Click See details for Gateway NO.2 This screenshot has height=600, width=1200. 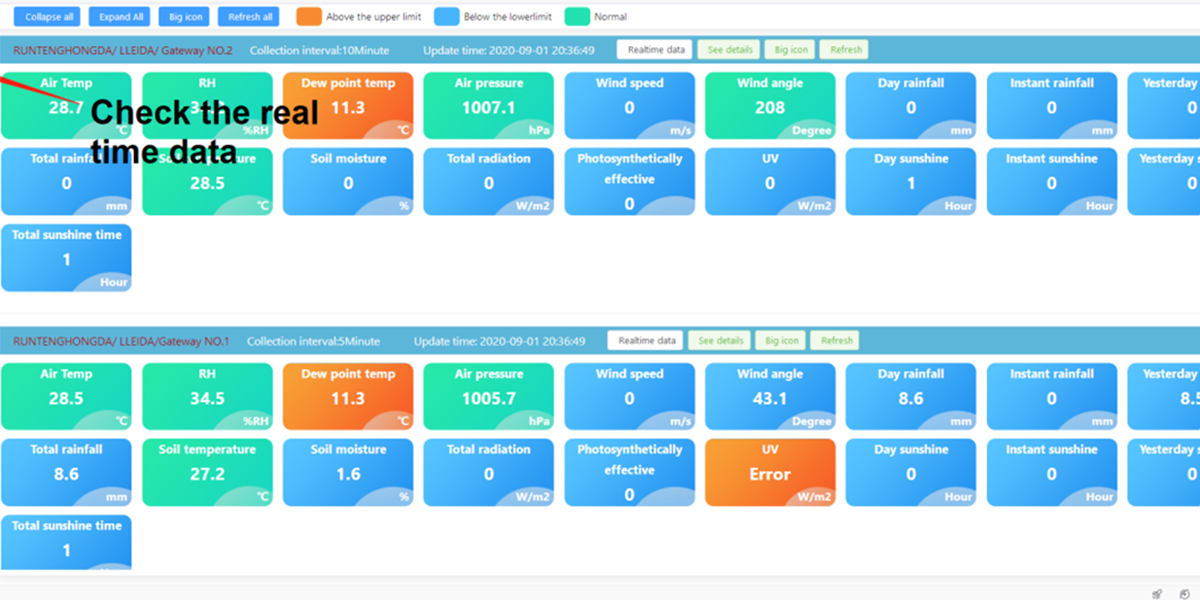[x=730, y=50]
